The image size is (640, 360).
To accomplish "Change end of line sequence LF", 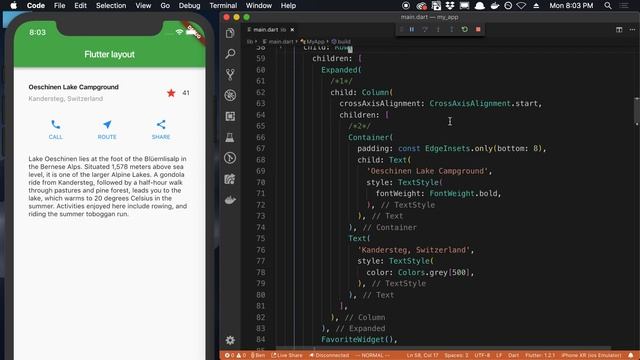I will point(499,355).
